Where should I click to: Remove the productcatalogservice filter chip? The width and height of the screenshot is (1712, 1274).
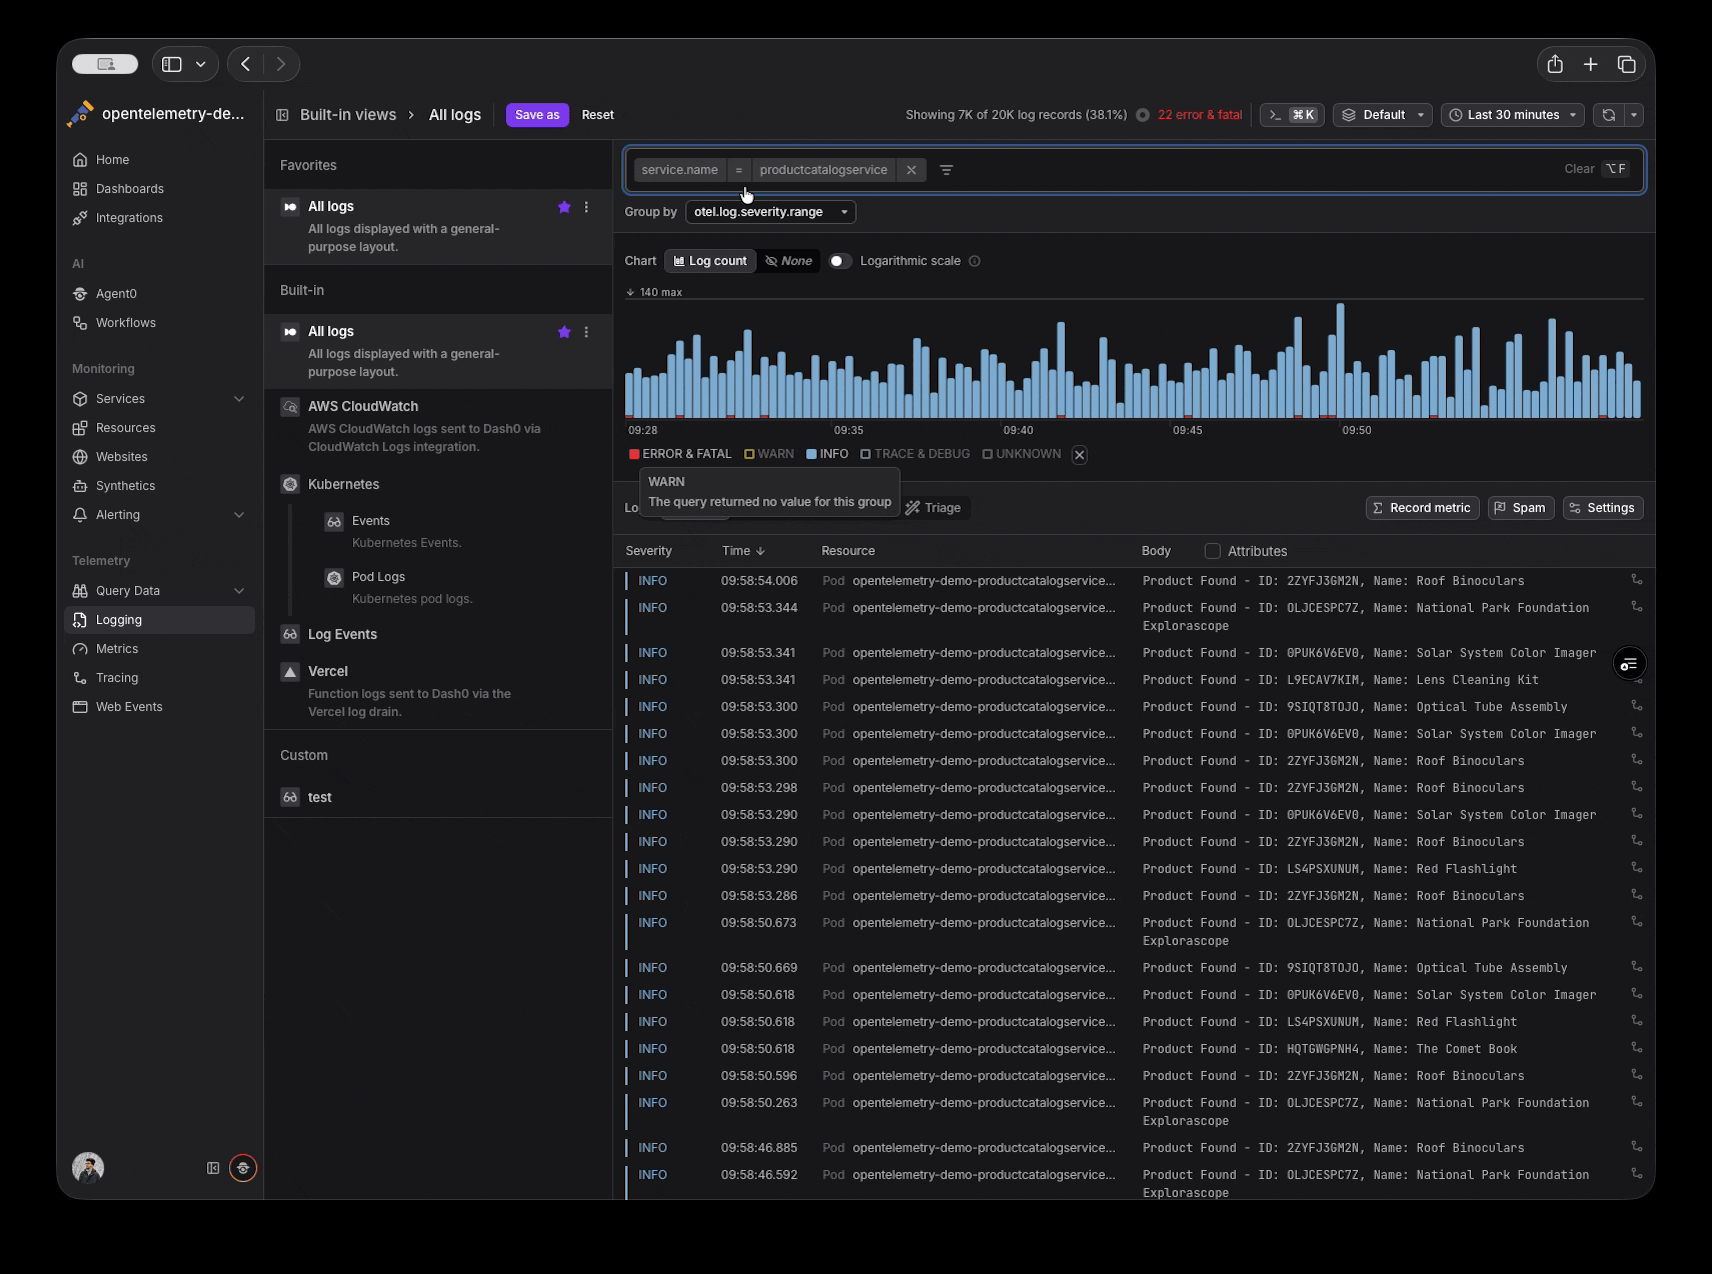point(911,170)
